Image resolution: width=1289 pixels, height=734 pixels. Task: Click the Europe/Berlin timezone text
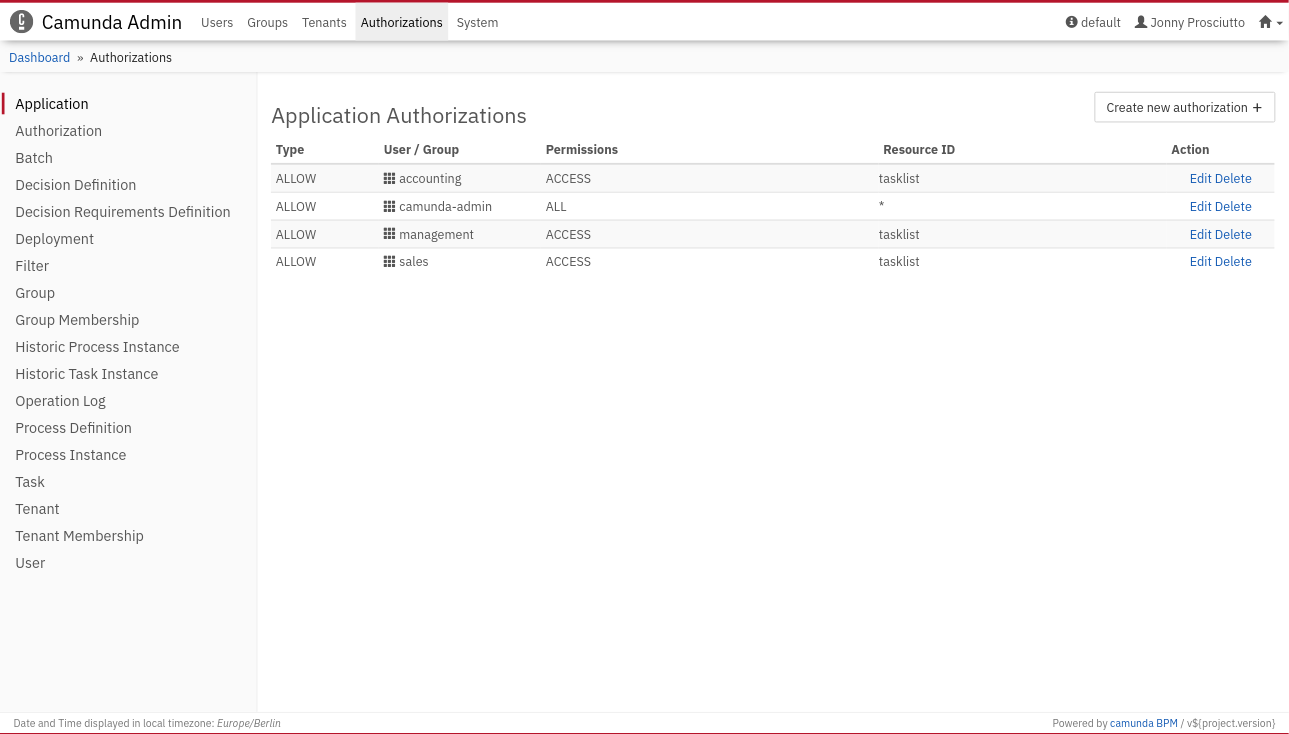pos(249,723)
